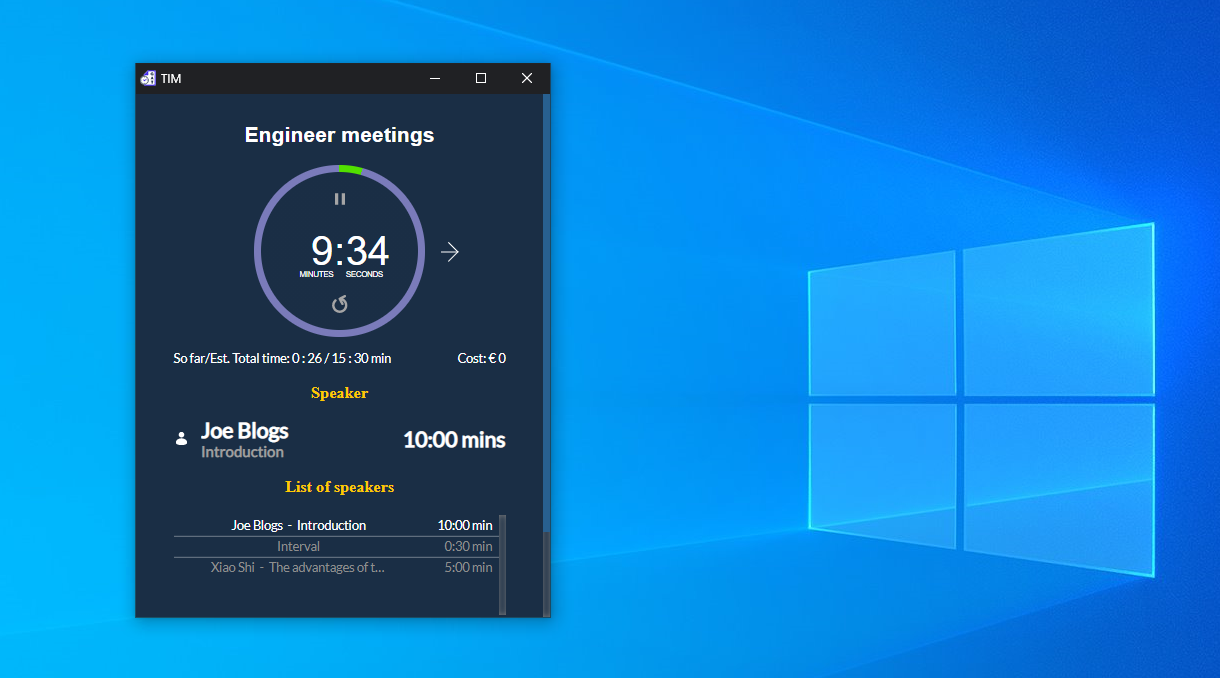The height and width of the screenshot is (678, 1220).
Task: Click the List of speakers heading
Action: coord(339,486)
